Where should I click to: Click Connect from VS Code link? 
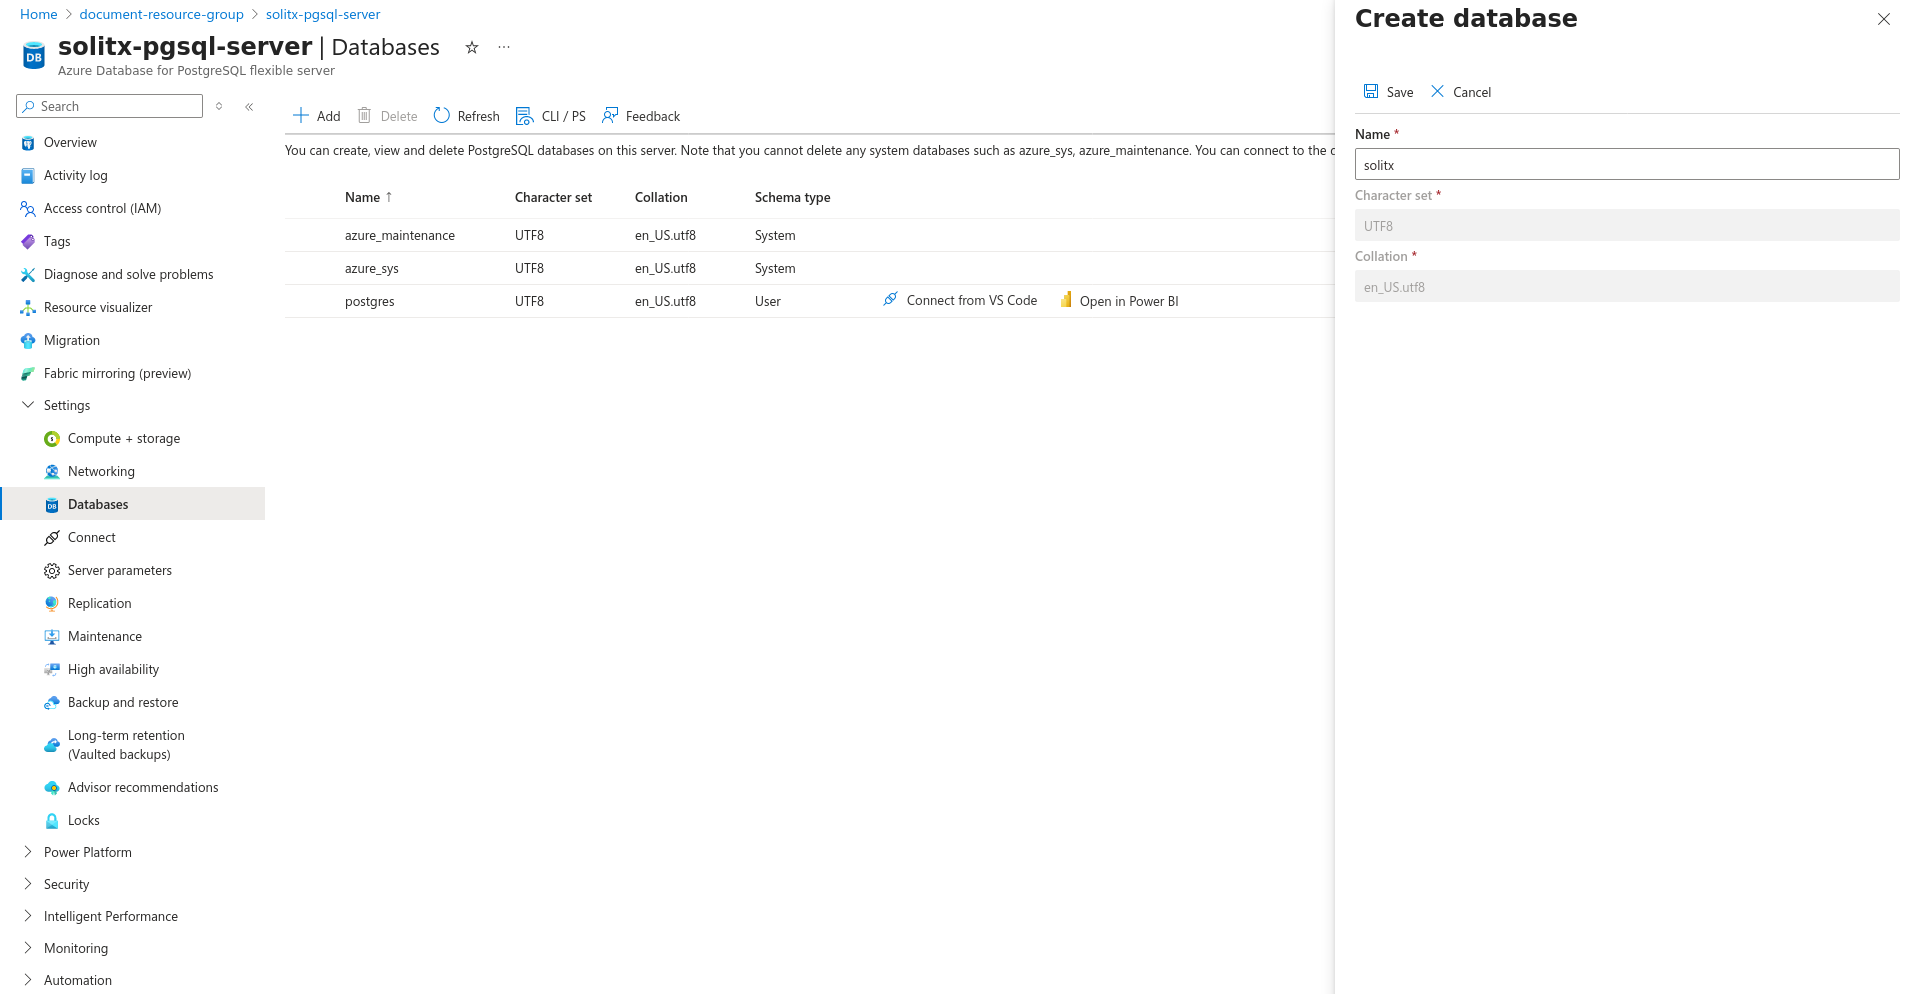point(960,300)
